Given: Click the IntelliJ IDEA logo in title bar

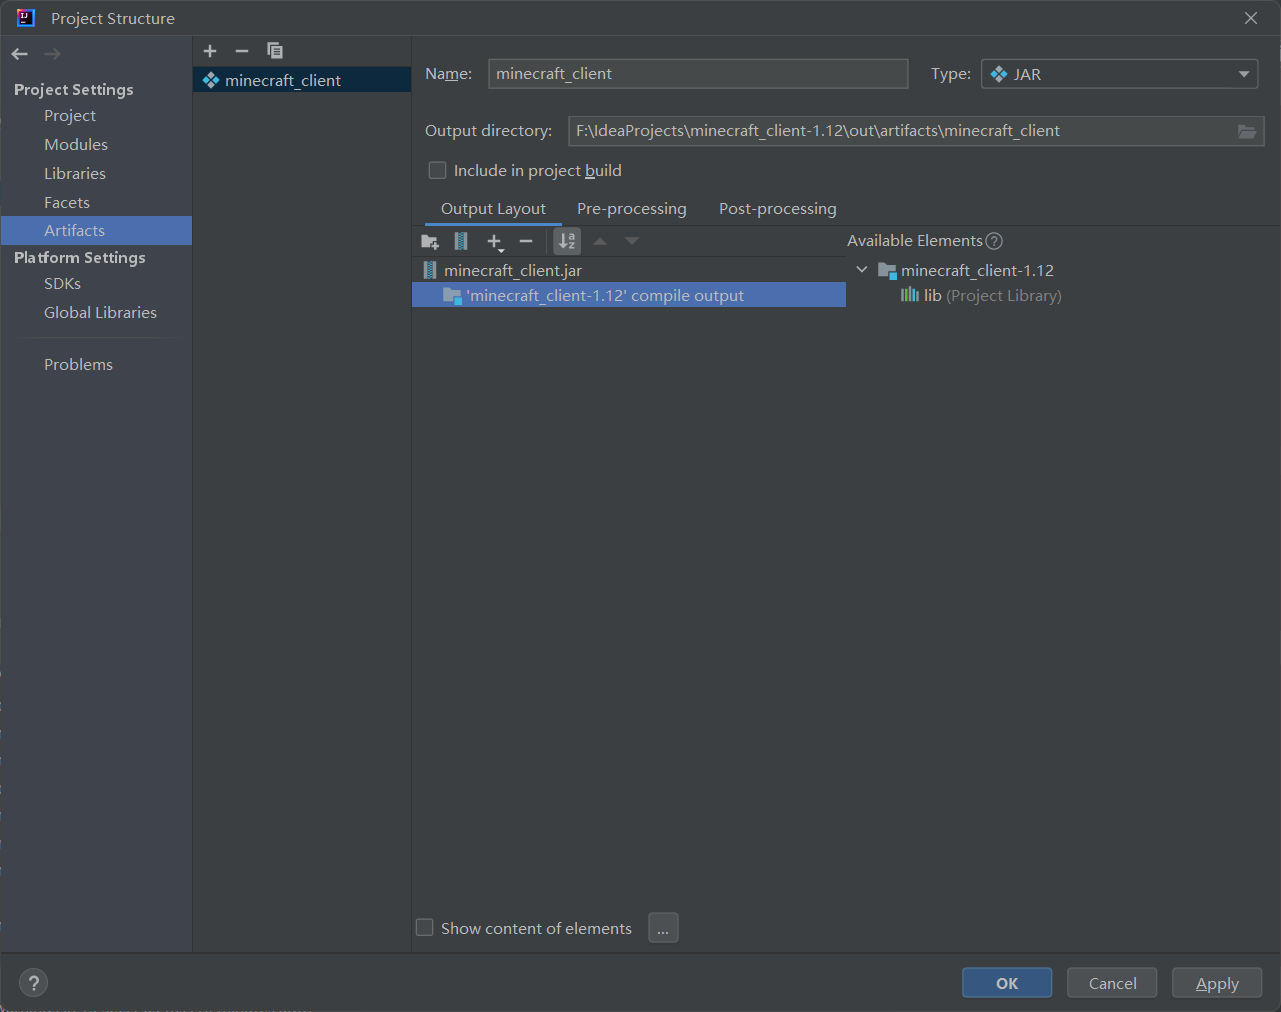Looking at the screenshot, I should click(26, 18).
